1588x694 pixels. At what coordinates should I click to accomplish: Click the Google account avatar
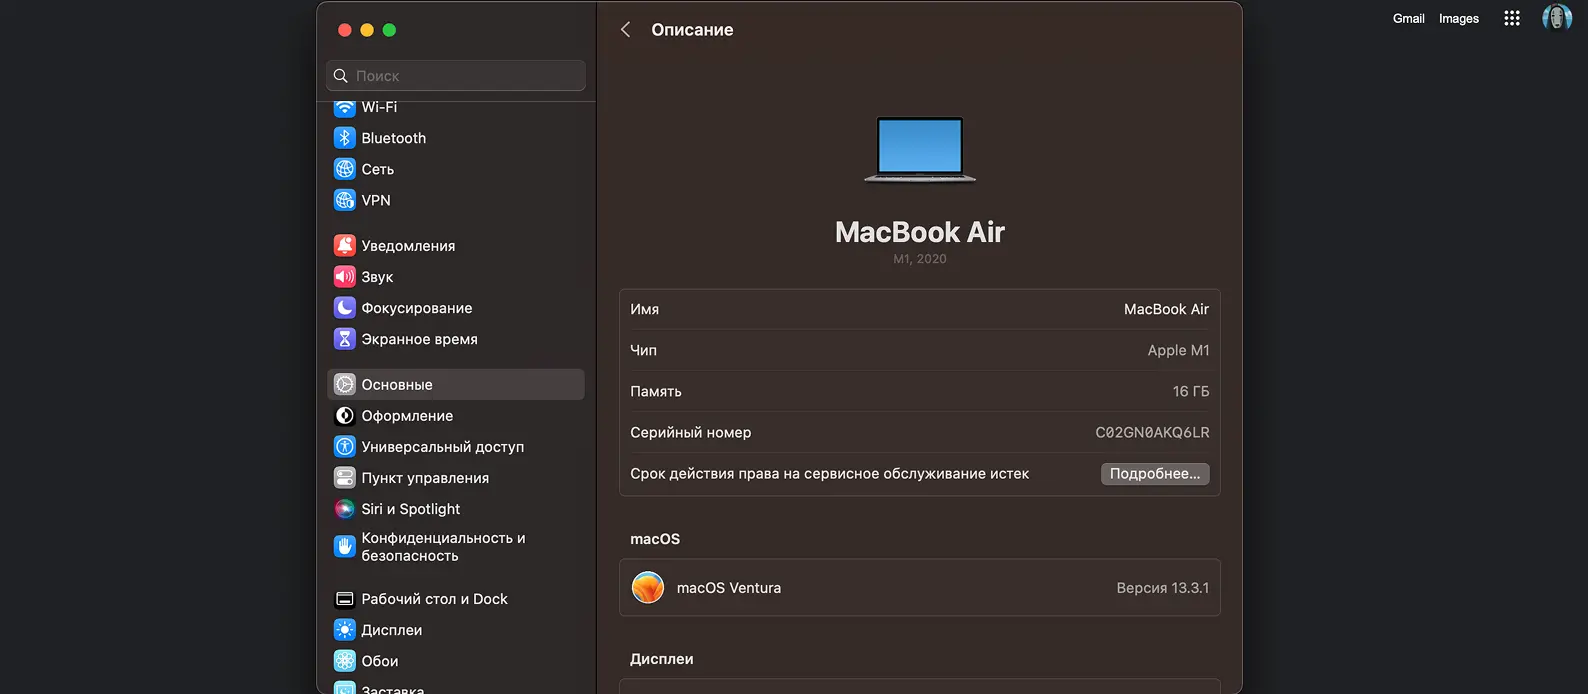[1556, 18]
